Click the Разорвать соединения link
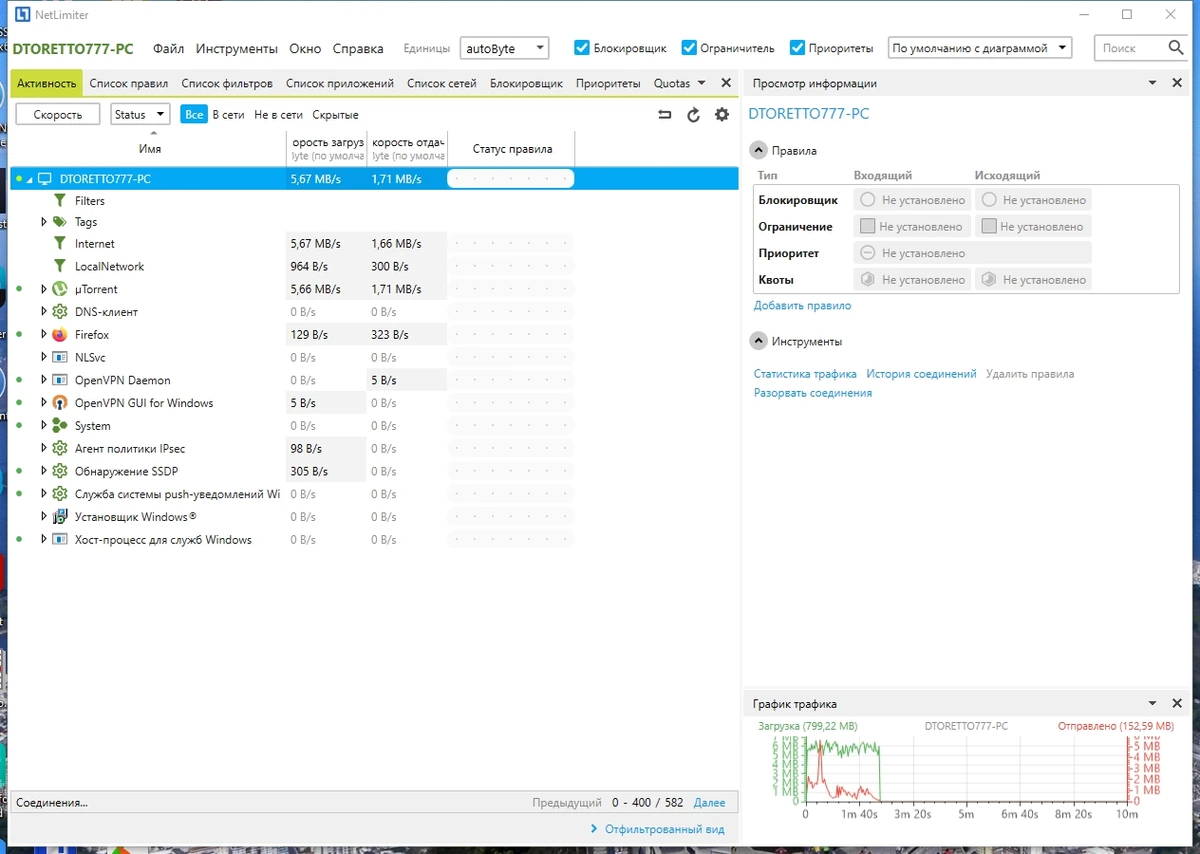 [x=813, y=393]
